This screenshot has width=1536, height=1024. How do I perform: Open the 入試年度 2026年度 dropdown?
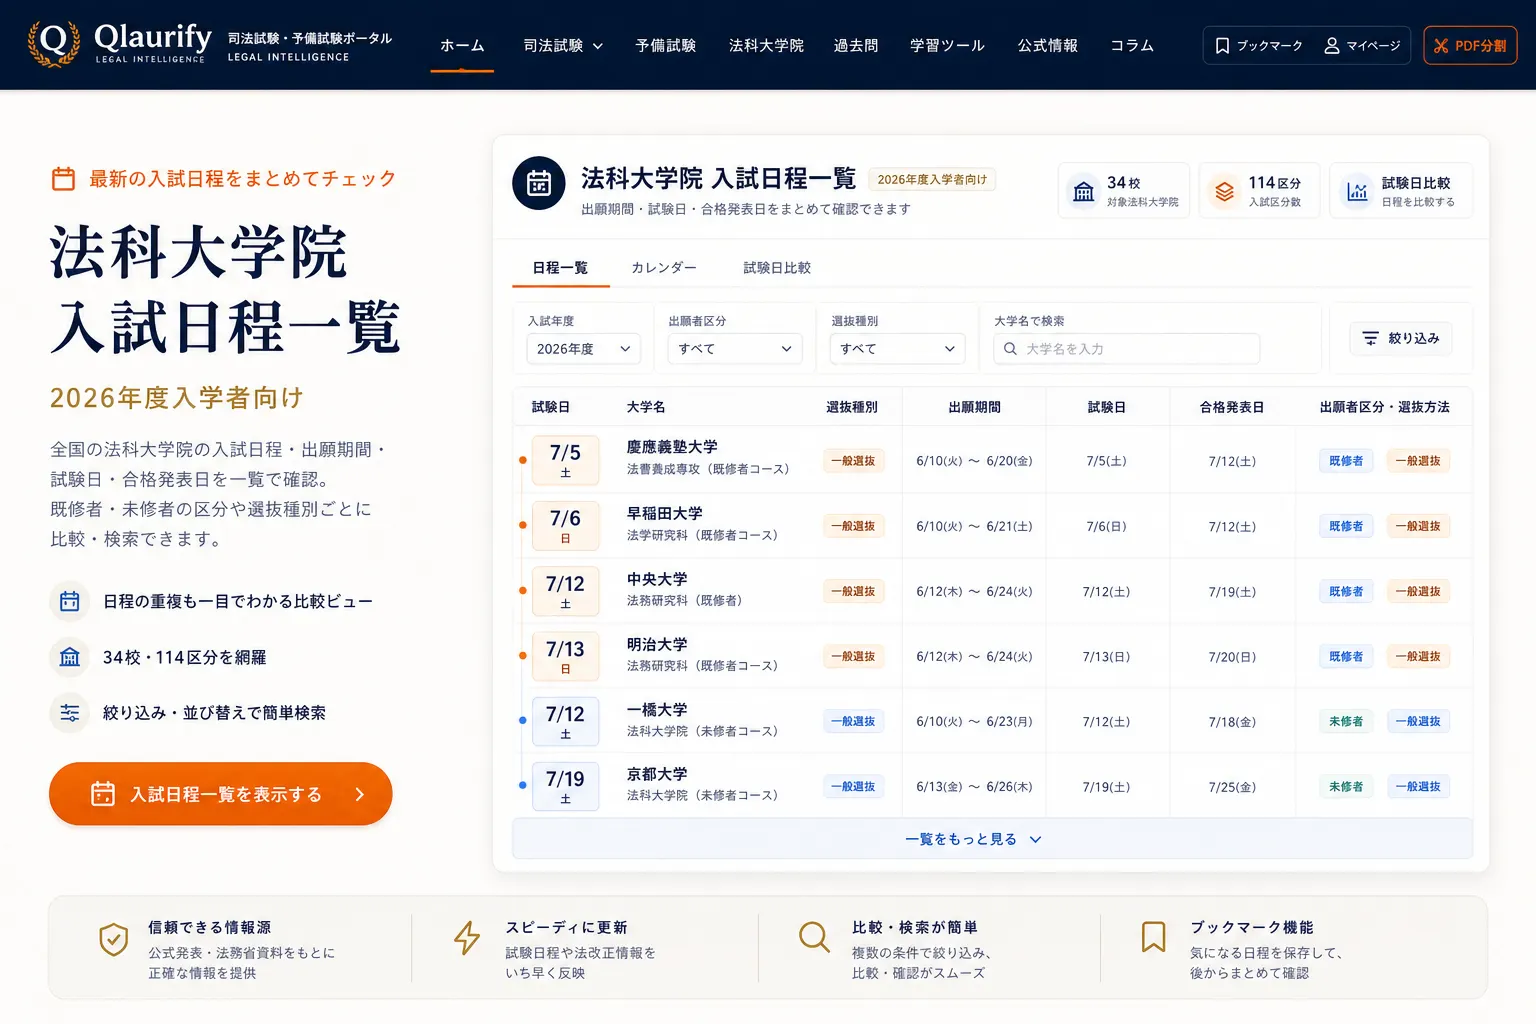coord(583,349)
